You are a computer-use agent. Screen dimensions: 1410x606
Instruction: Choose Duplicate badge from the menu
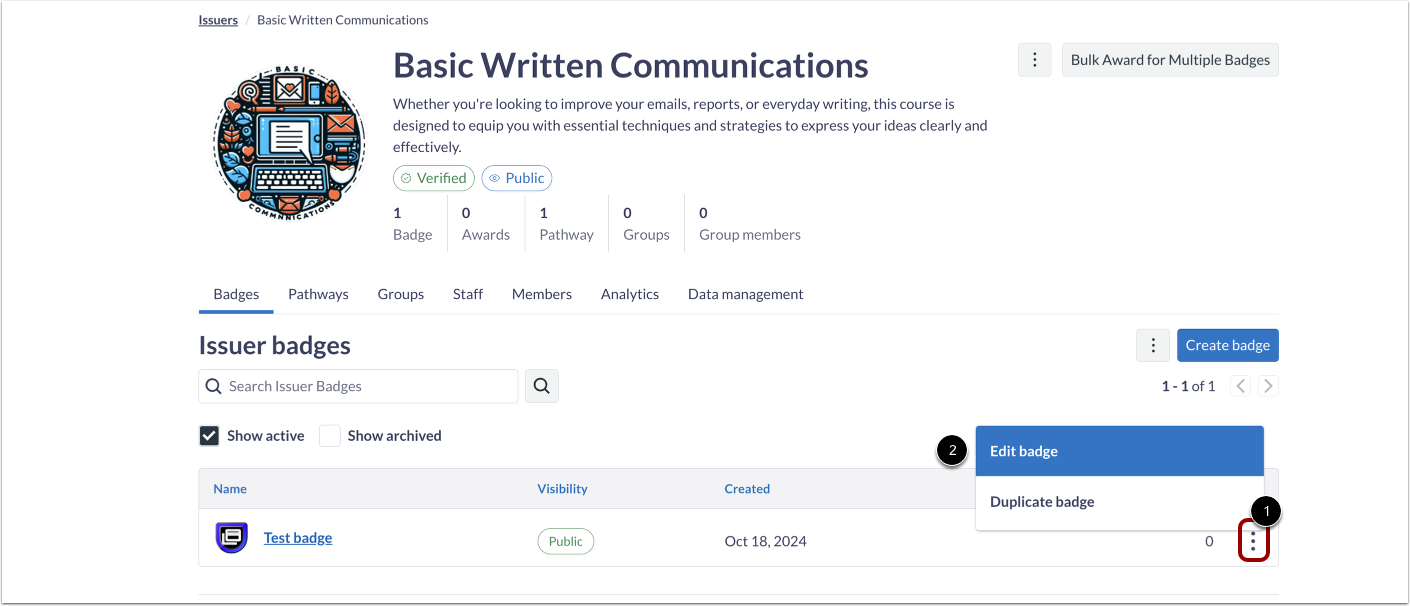point(1120,502)
